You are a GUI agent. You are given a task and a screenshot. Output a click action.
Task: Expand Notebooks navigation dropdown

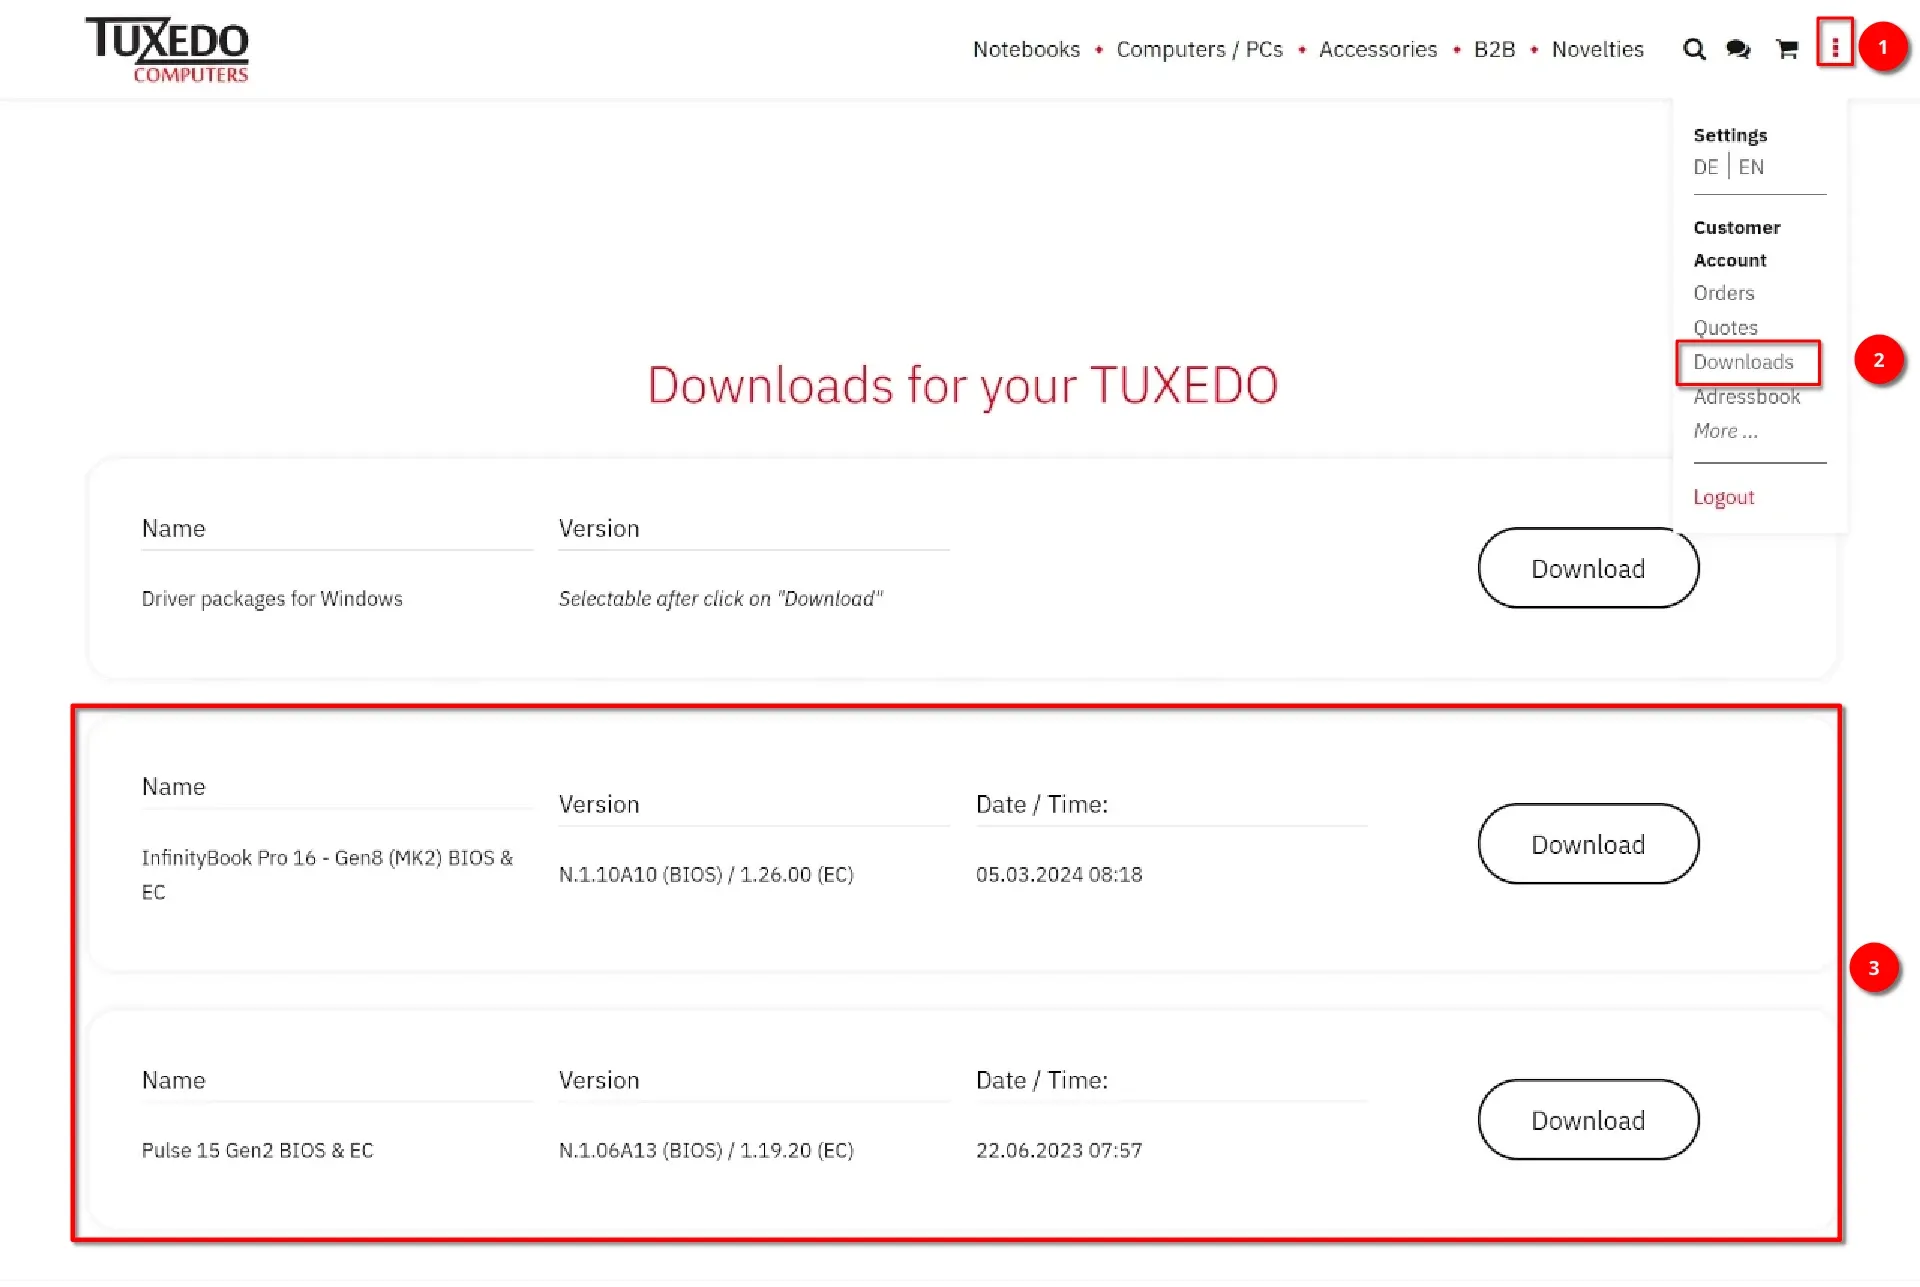coord(1025,49)
